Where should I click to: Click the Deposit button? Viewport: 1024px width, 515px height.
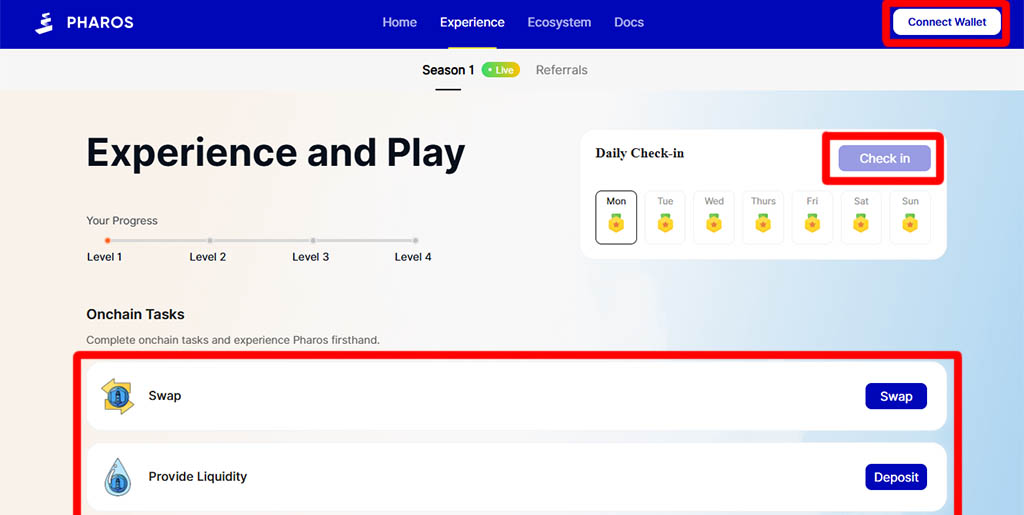pyautogui.click(x=896, y=477)
